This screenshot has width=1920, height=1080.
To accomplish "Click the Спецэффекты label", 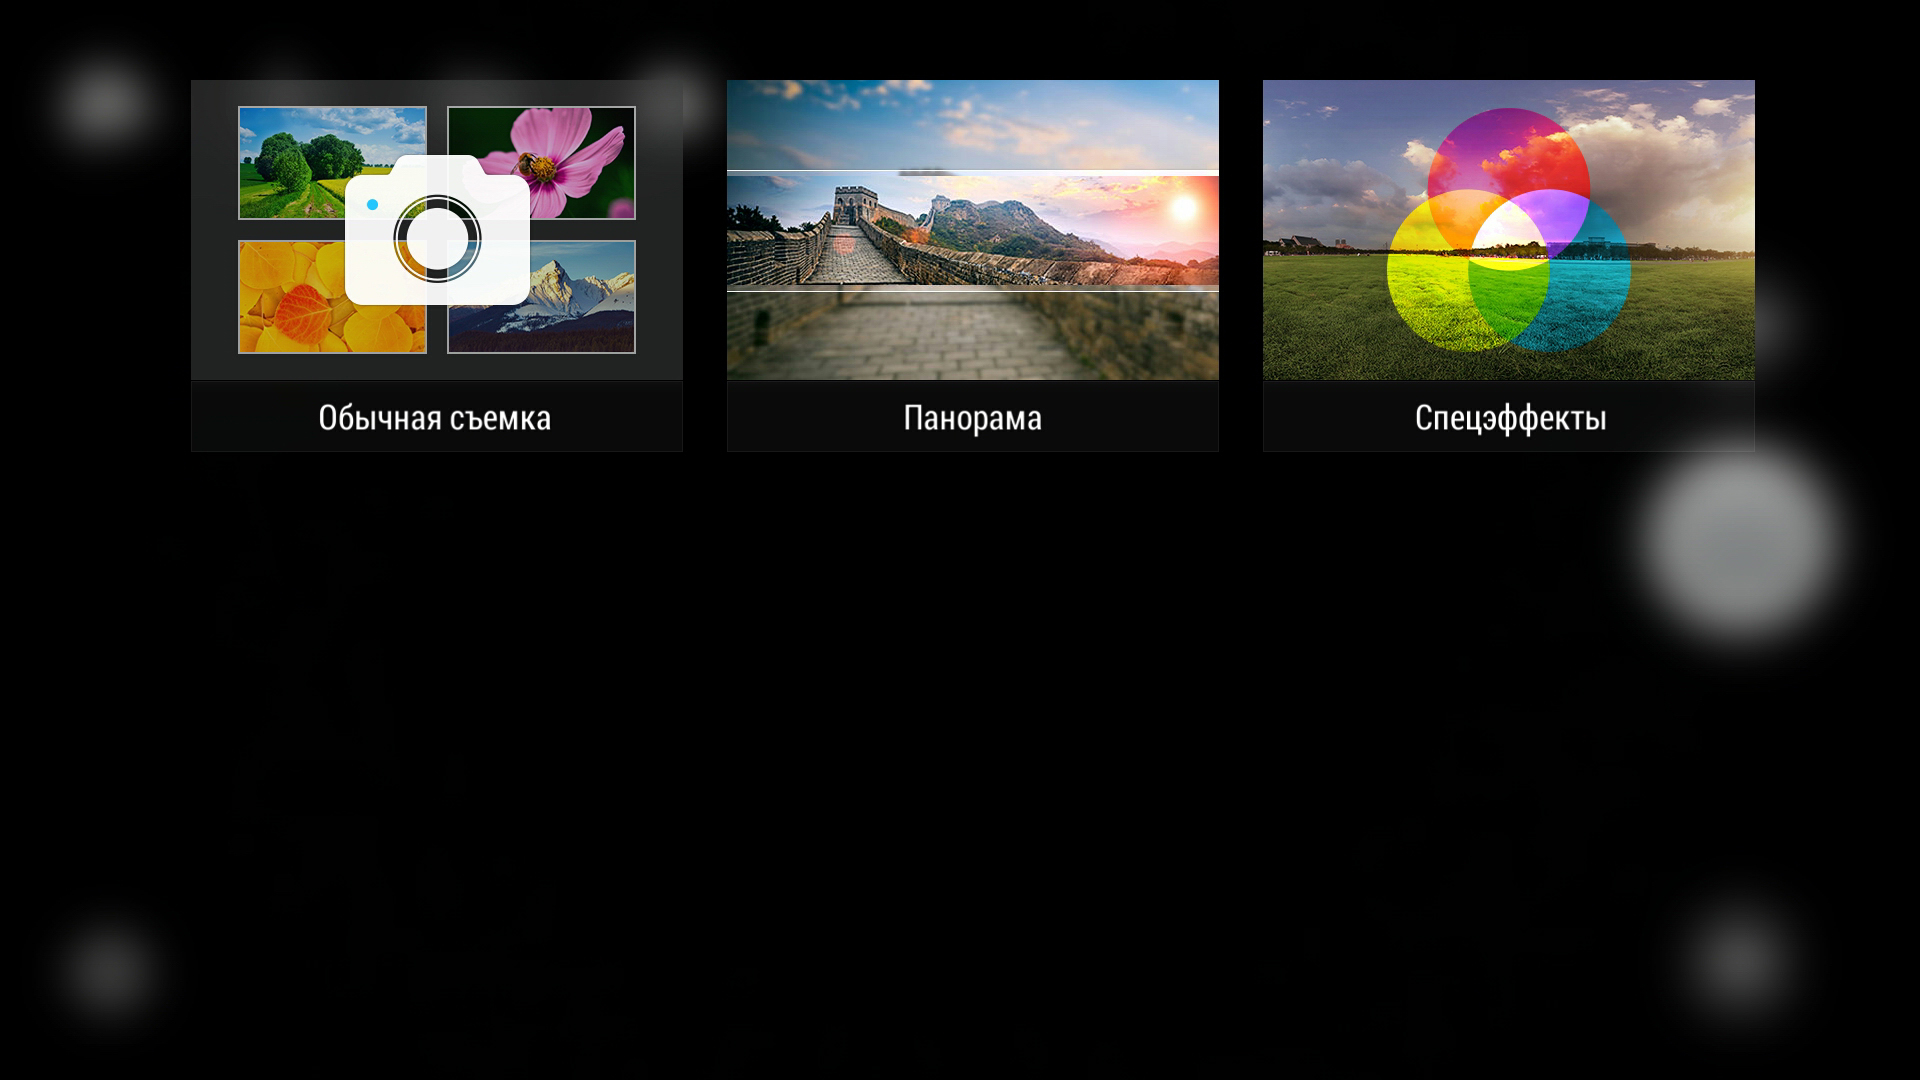I will (x=1510, y=418).
